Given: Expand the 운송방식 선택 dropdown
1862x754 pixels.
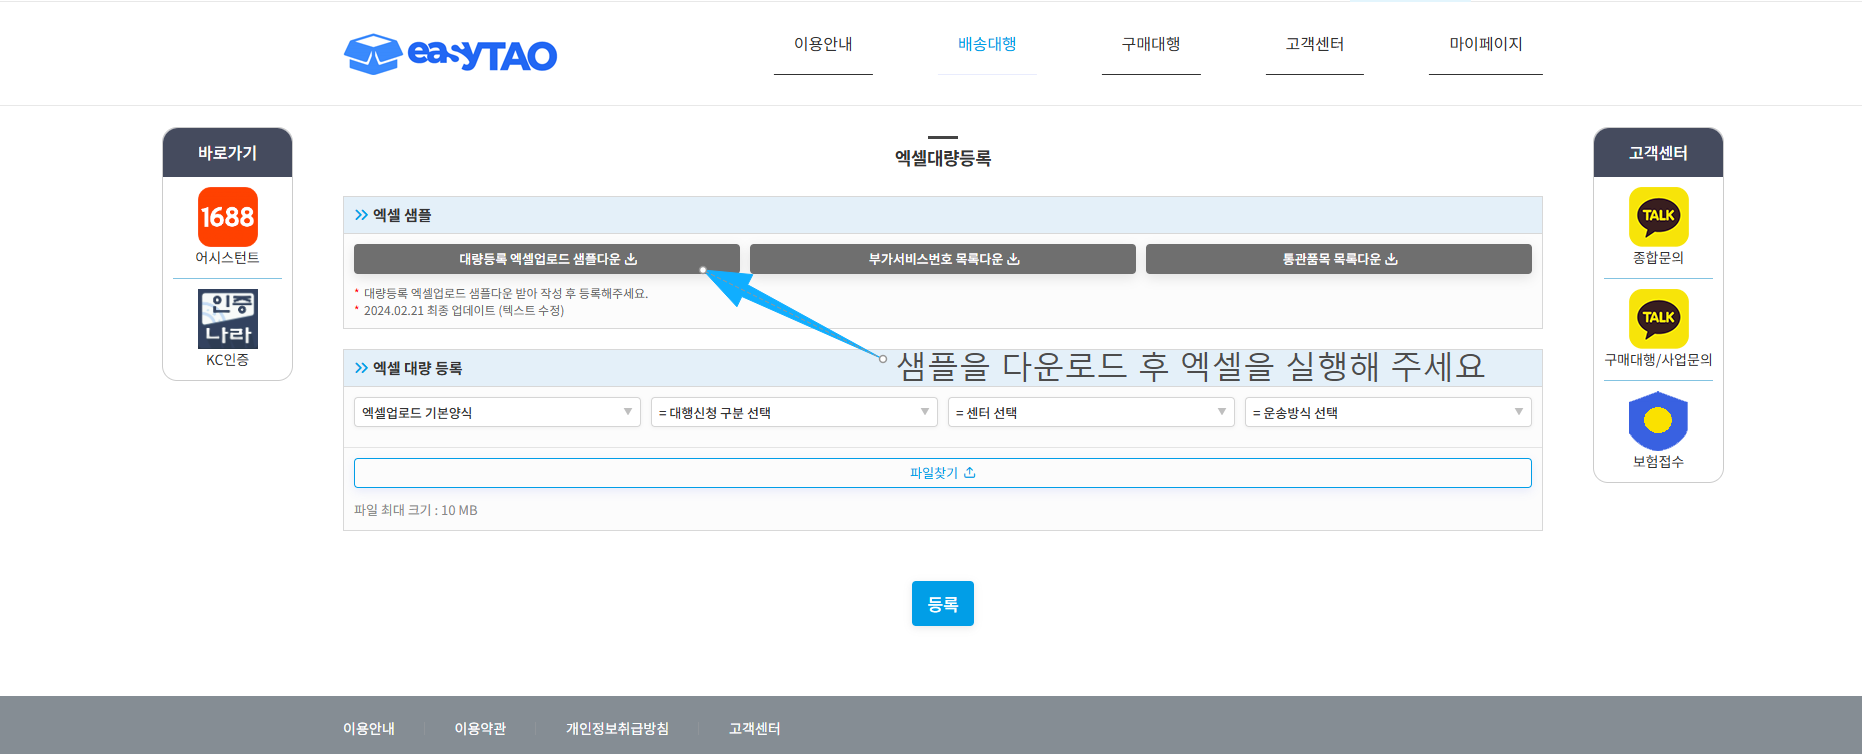Looking at the screenshot, I should (1387, 412).
